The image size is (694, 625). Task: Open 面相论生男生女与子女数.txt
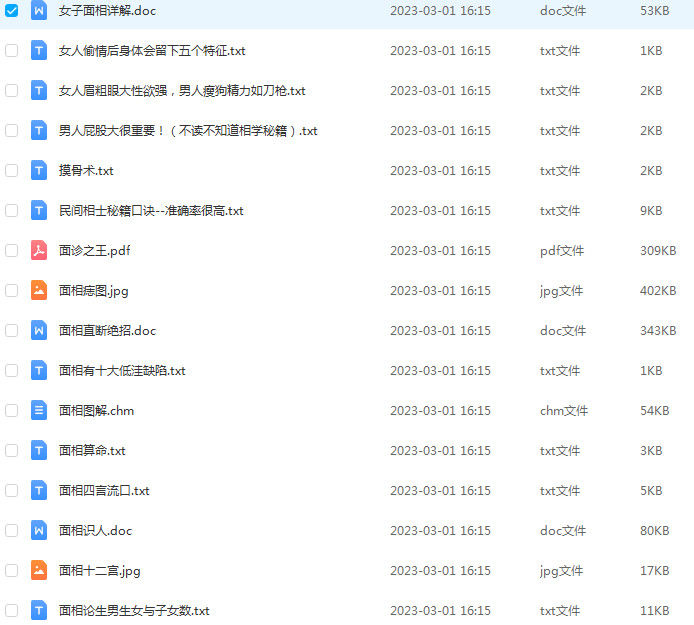134,610
